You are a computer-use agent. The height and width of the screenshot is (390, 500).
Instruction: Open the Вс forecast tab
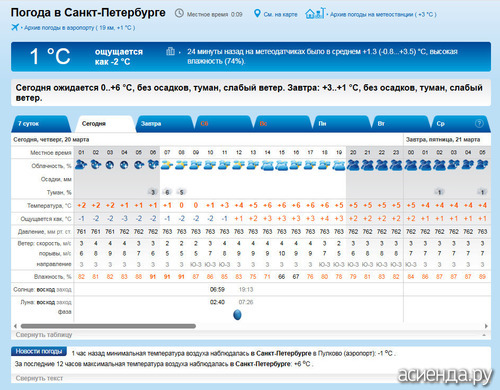[x=282, y=124]
